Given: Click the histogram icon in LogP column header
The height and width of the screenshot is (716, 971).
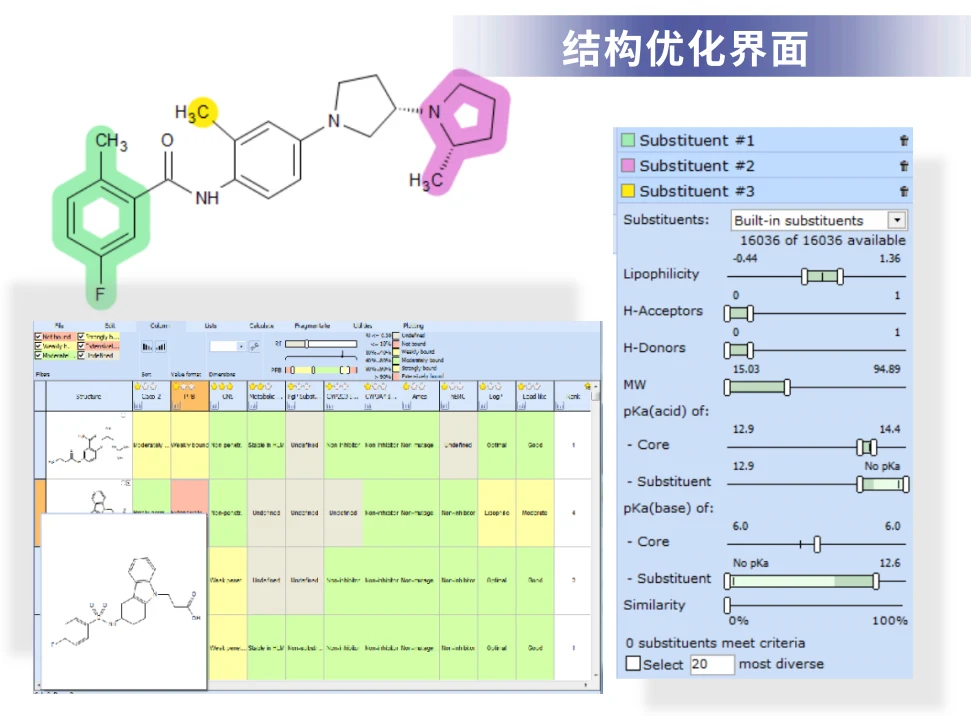Looking at the screenshot, I should tap(484, 405).
